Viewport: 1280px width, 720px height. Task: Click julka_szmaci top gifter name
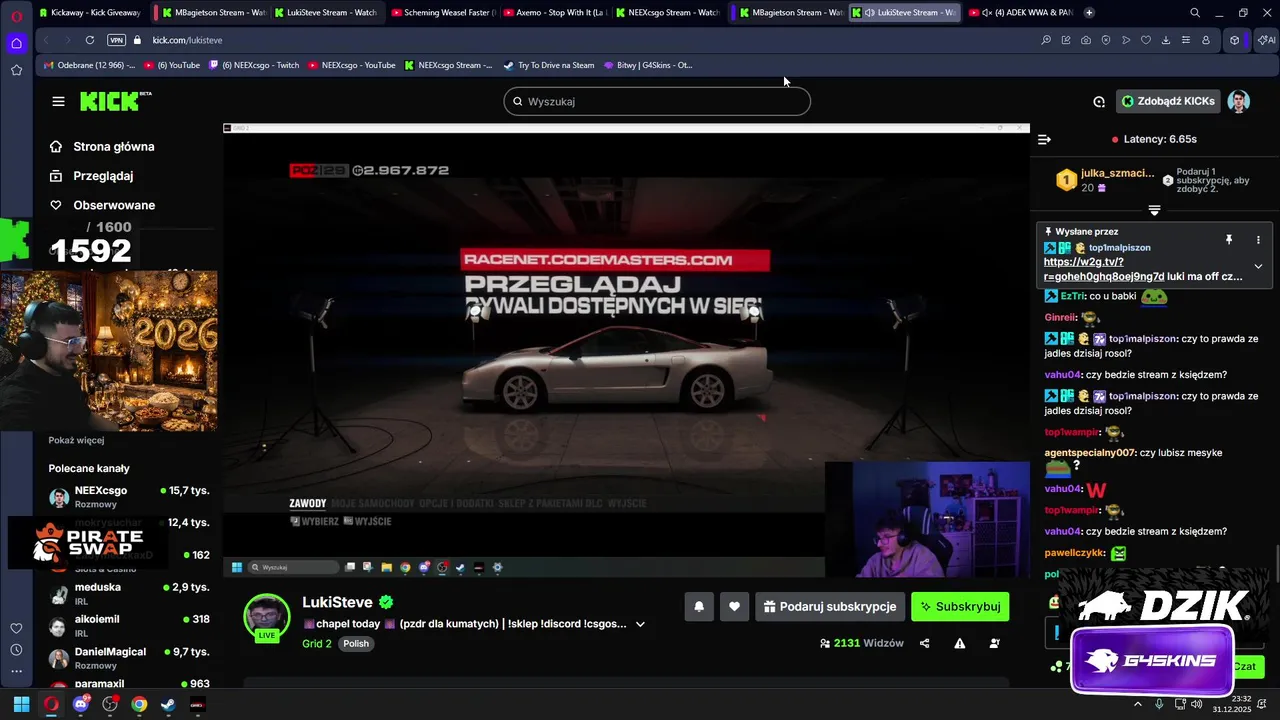pos(1117,173)
